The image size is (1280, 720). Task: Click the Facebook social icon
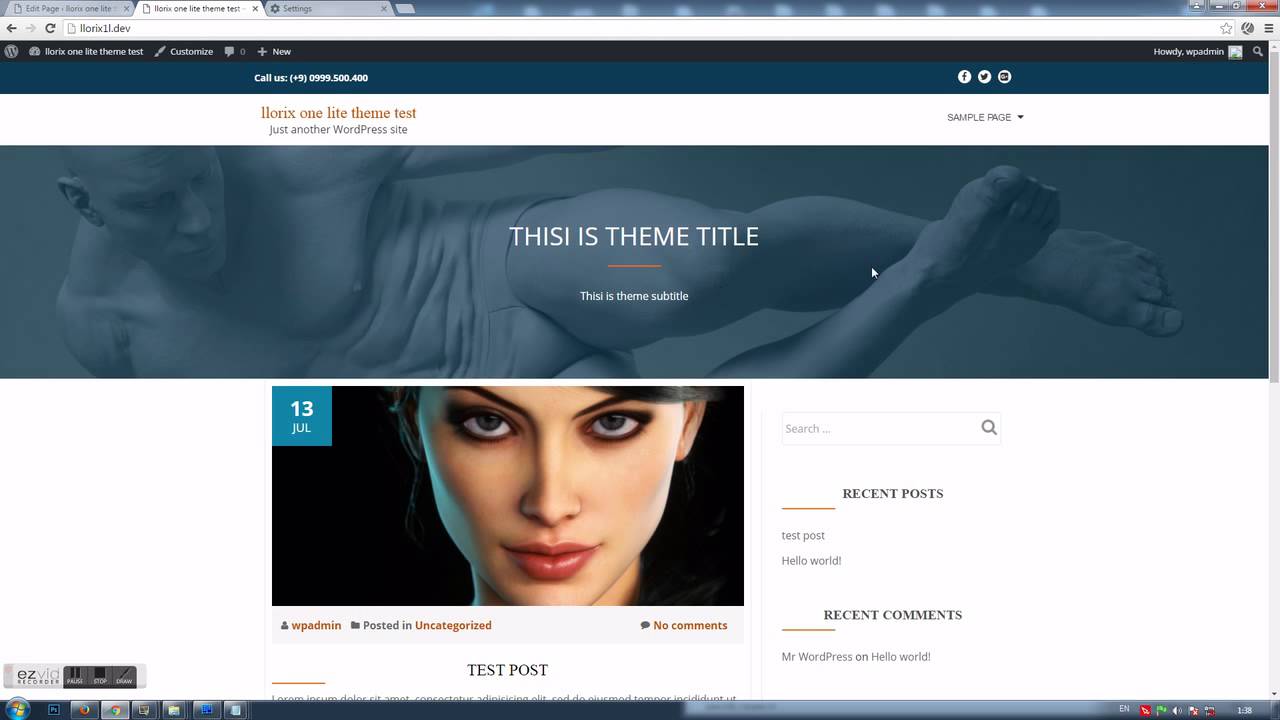(964, 77)
